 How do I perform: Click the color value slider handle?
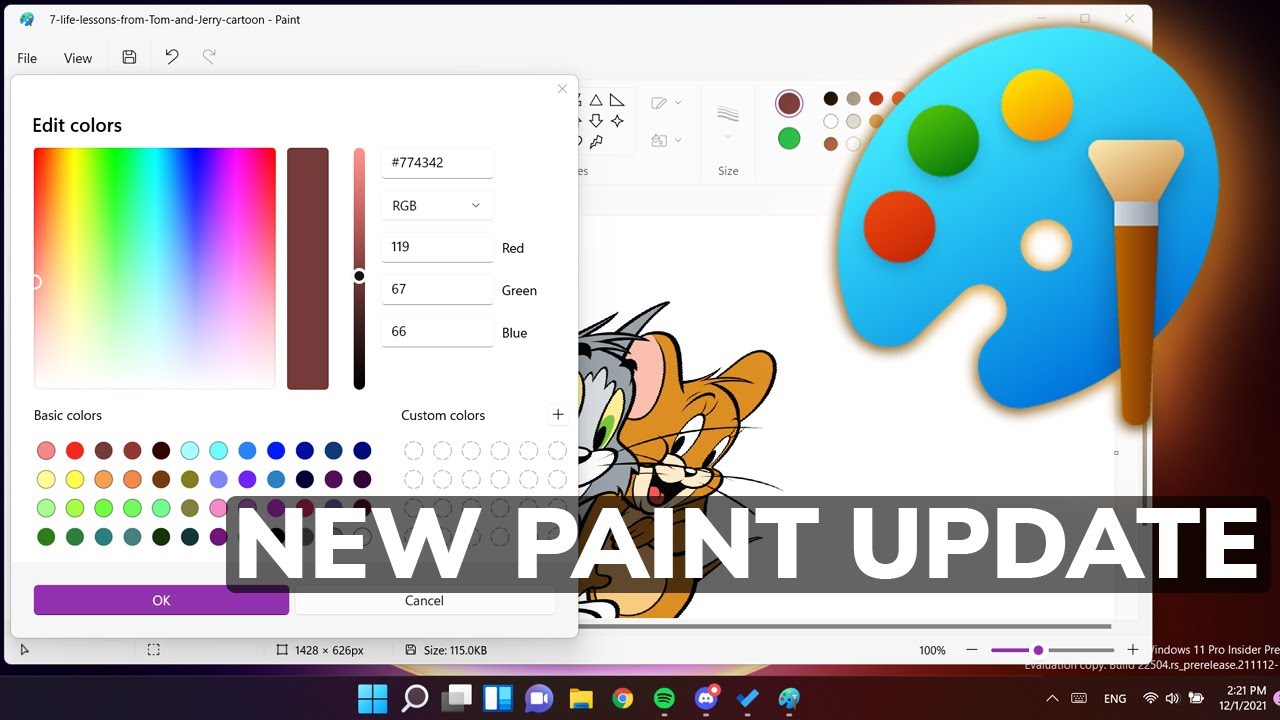[x=359, y=276]
